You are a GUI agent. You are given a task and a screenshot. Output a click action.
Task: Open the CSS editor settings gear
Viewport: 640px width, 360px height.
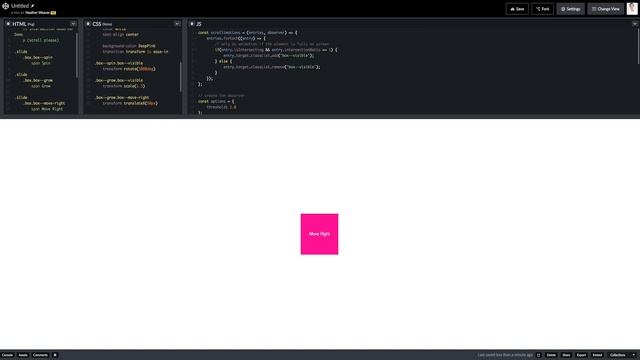coord(88,24)
